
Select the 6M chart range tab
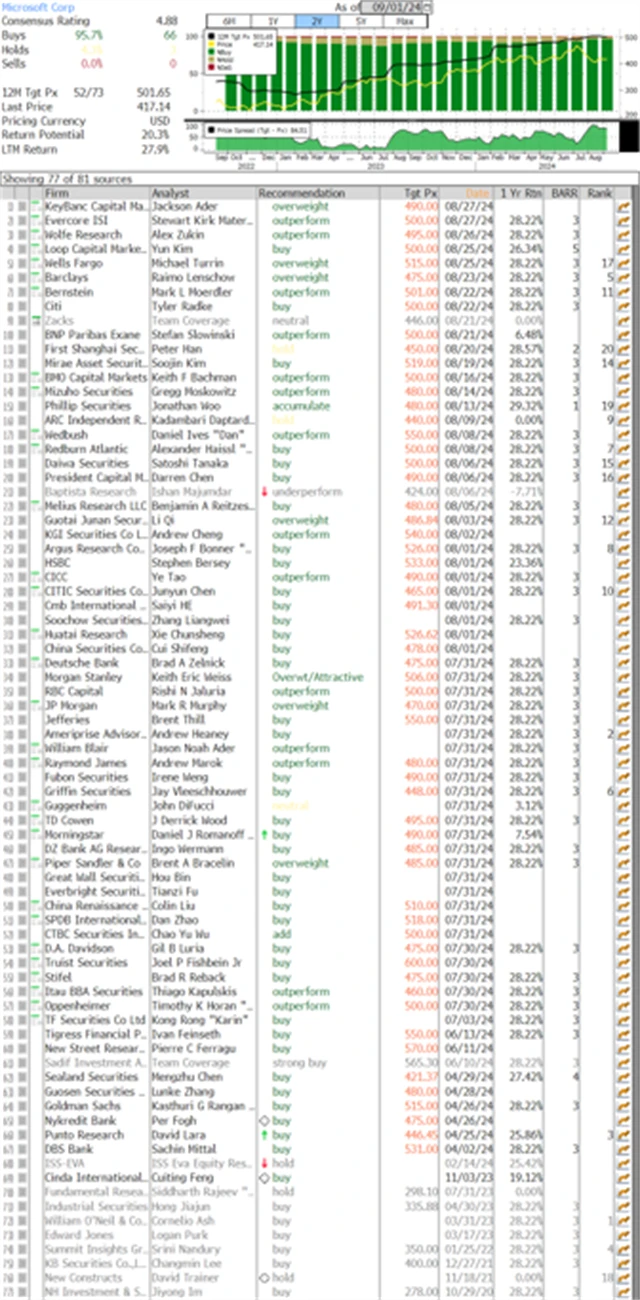(x=227, y=21)
